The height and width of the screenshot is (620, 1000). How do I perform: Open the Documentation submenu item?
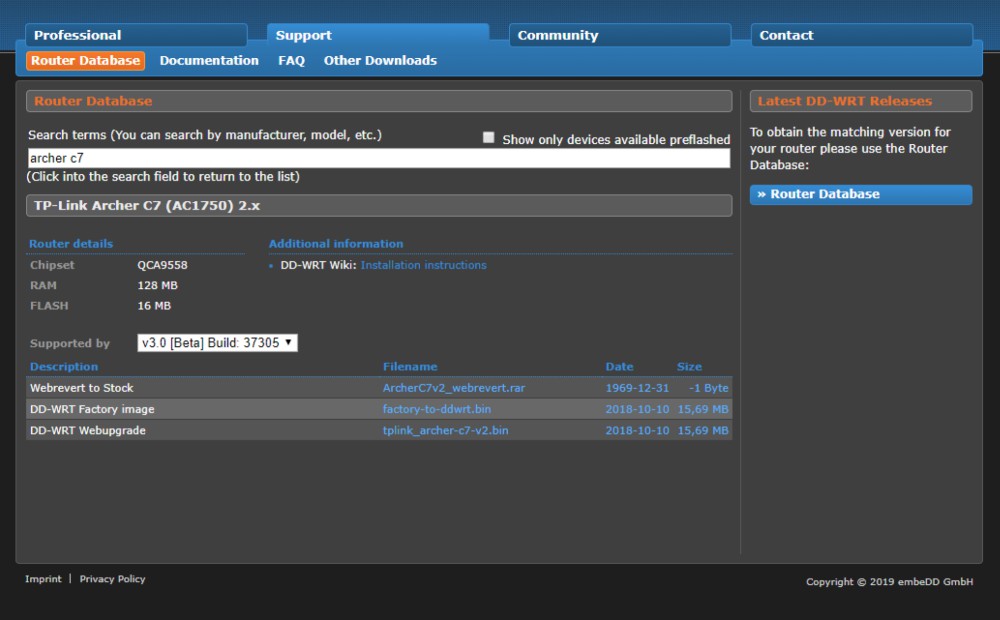(x=209, y=61)
